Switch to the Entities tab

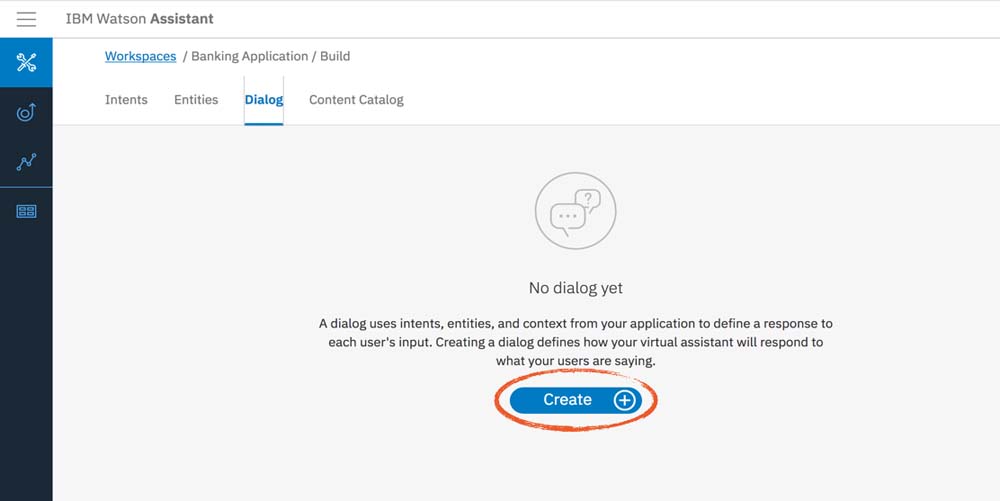click(x=196, y=100)
